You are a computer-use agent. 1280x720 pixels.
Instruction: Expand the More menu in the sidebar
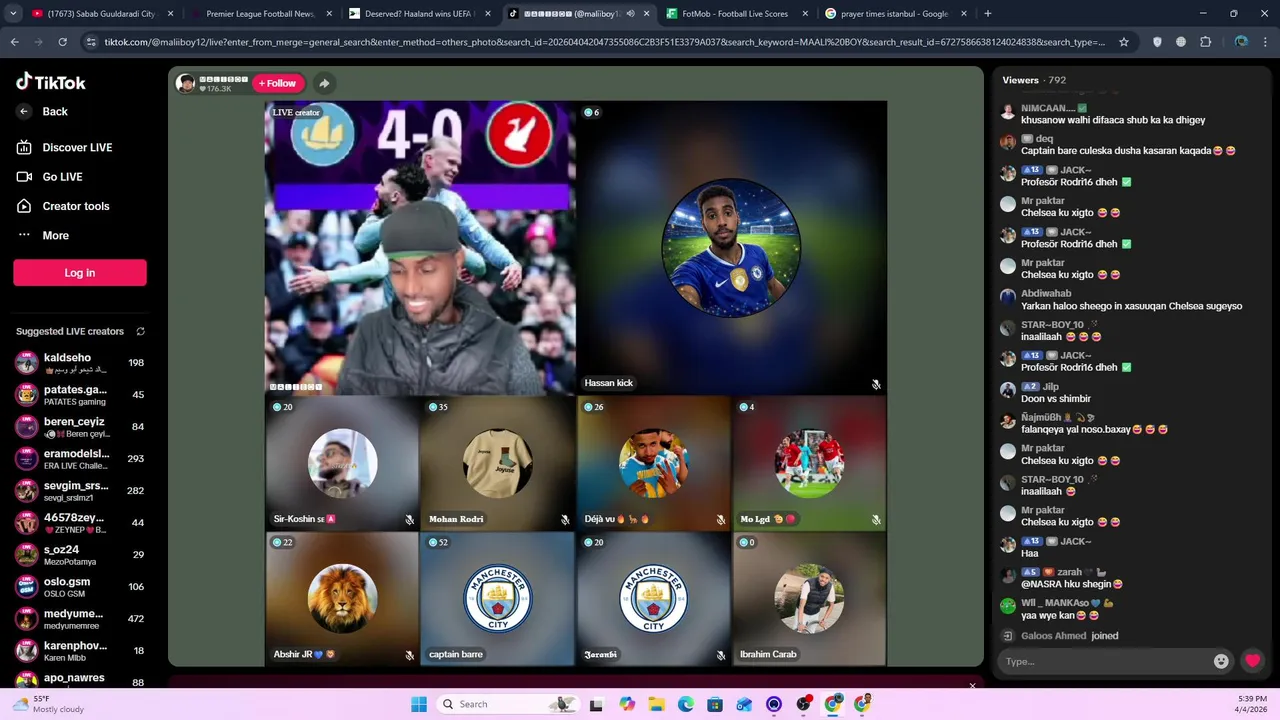point(43,235)
